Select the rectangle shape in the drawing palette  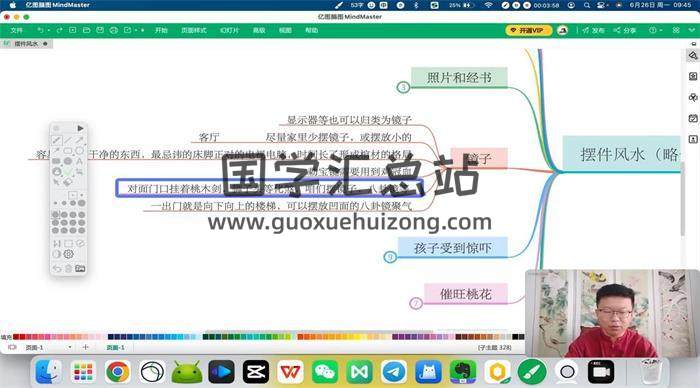68,151
